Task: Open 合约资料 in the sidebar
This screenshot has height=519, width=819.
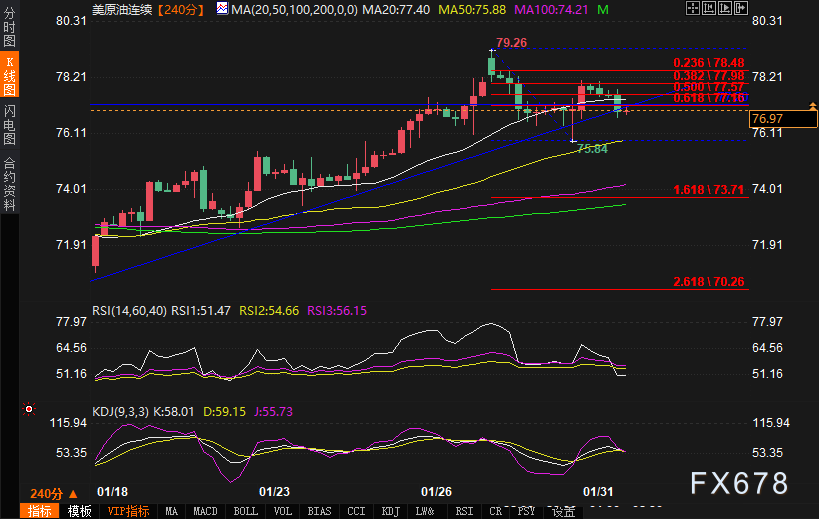Action: [9, 184]
